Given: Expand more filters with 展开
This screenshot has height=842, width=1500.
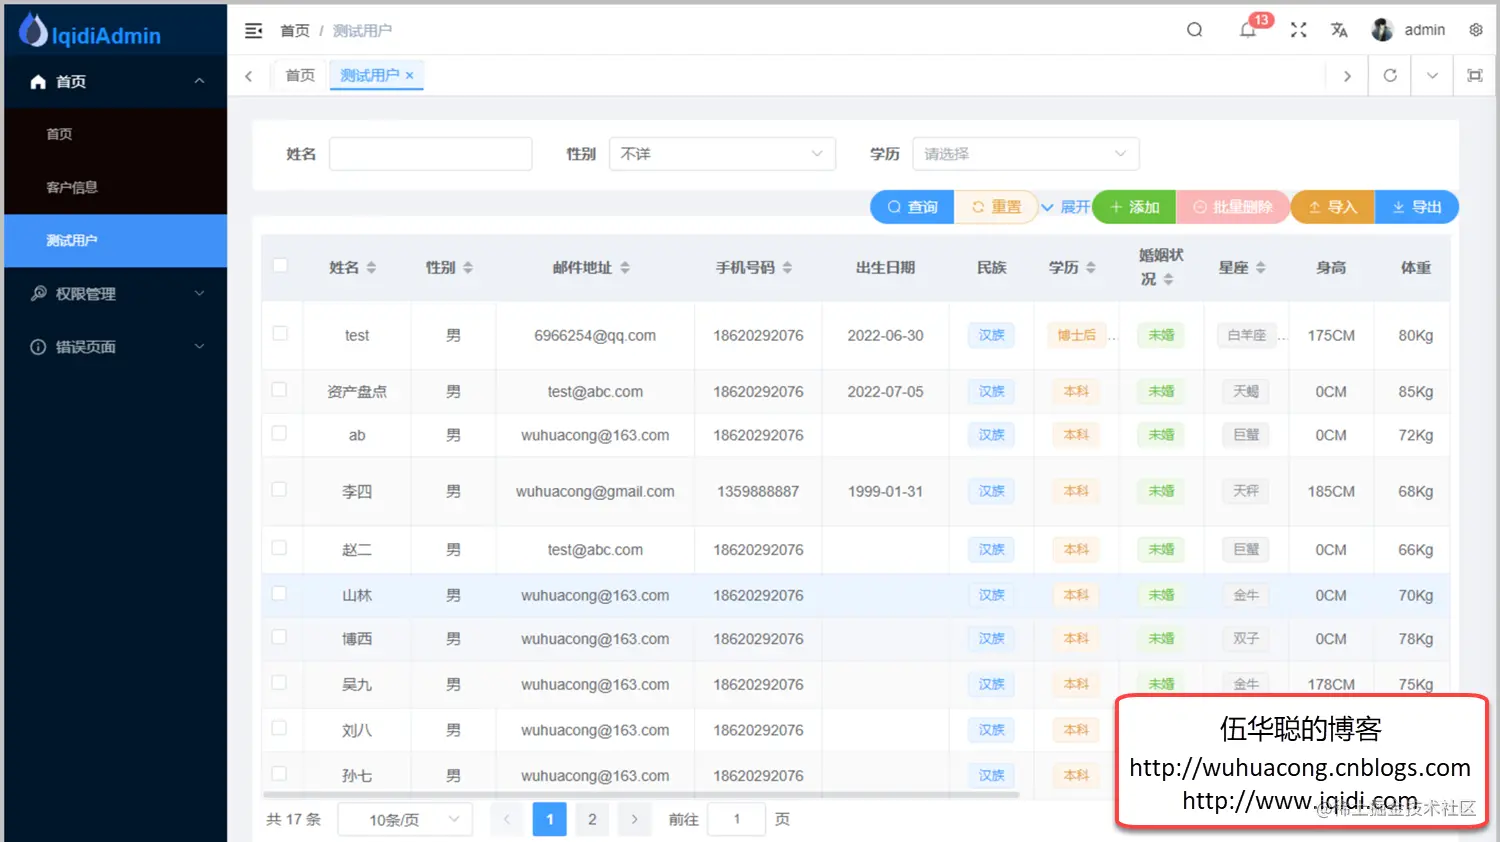Looking at the screenshot, I should (x=1065, y=207).
